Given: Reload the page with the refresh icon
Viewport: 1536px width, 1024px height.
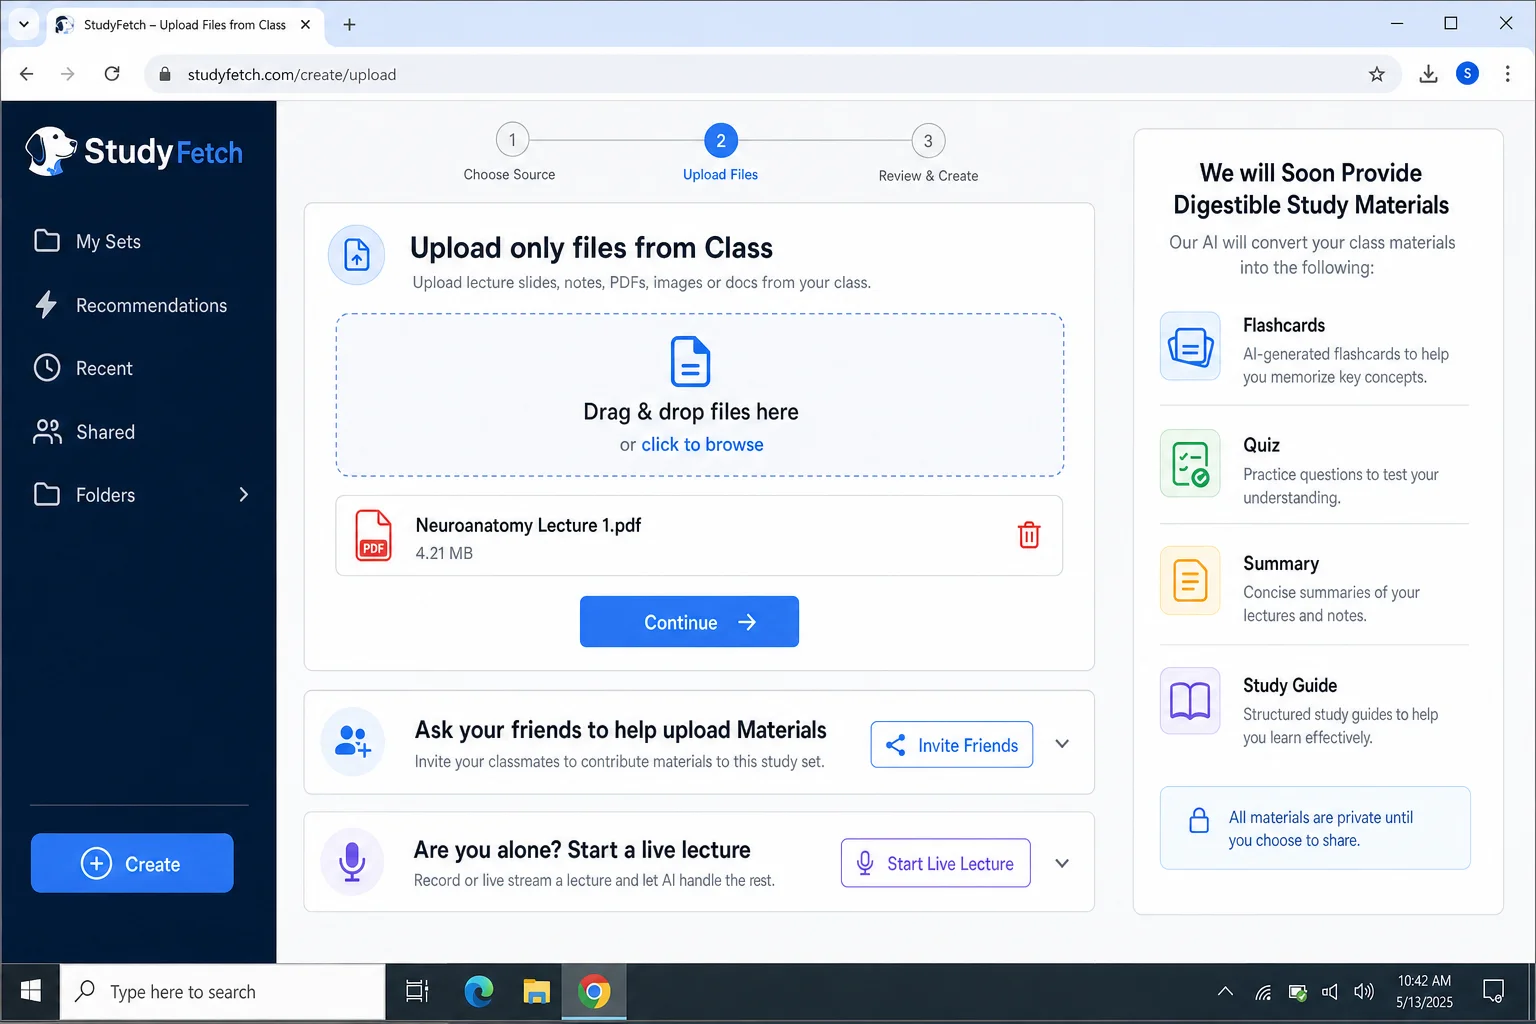Looking at the screenshot, I should point(112,74).
